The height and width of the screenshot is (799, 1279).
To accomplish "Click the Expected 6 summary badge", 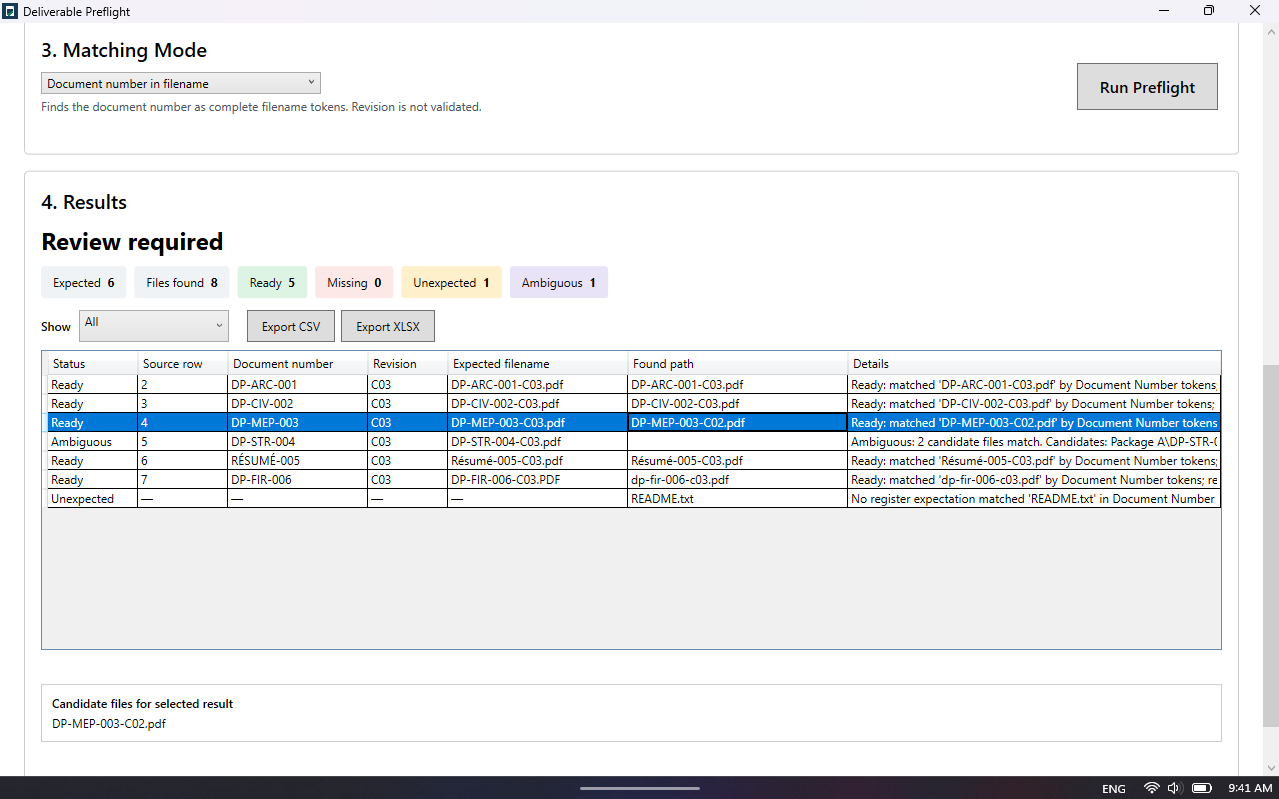I will [84, 283].
